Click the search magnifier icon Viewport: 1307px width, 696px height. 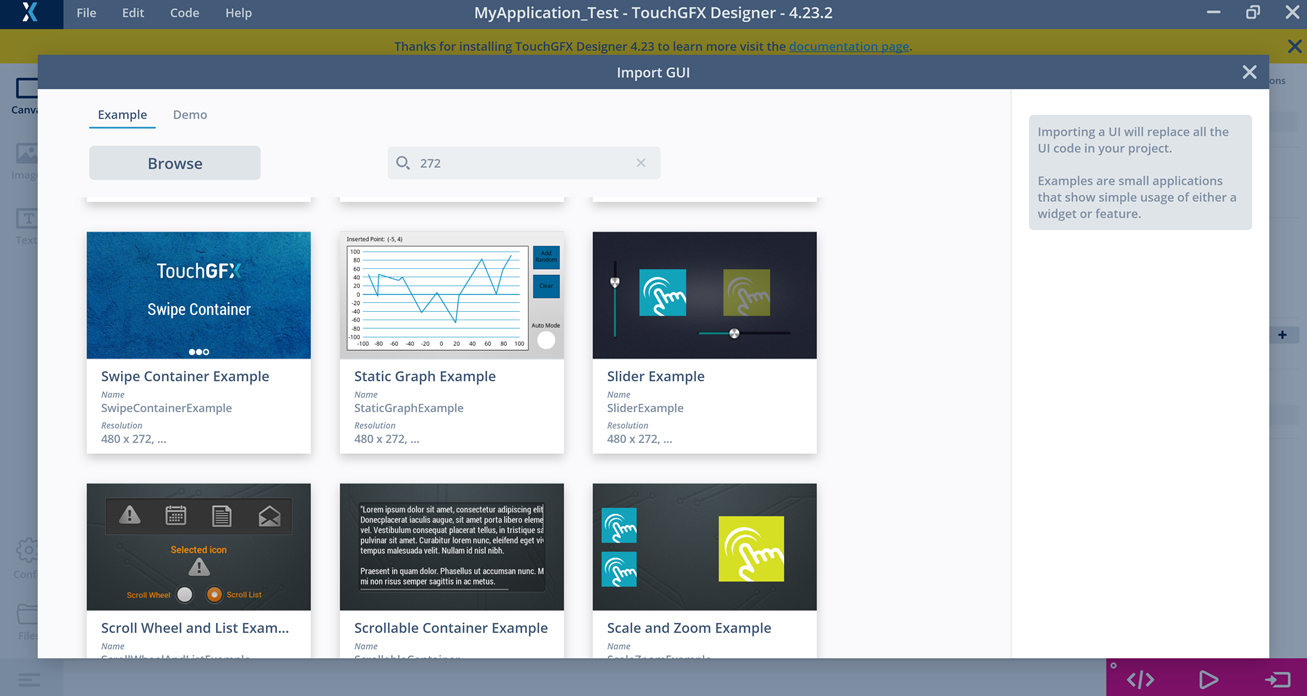tap(403, 163)
